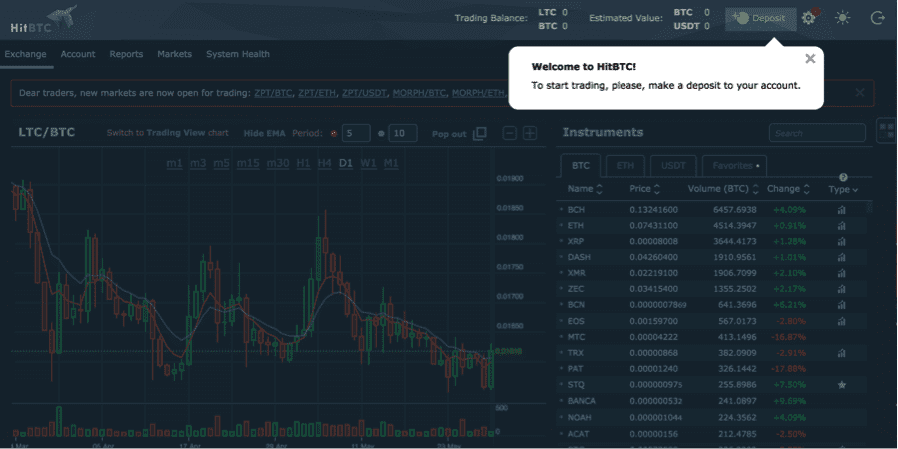Select the M1 monthly chart timeframe
898x449 pixels.
[x=391, y=163]
